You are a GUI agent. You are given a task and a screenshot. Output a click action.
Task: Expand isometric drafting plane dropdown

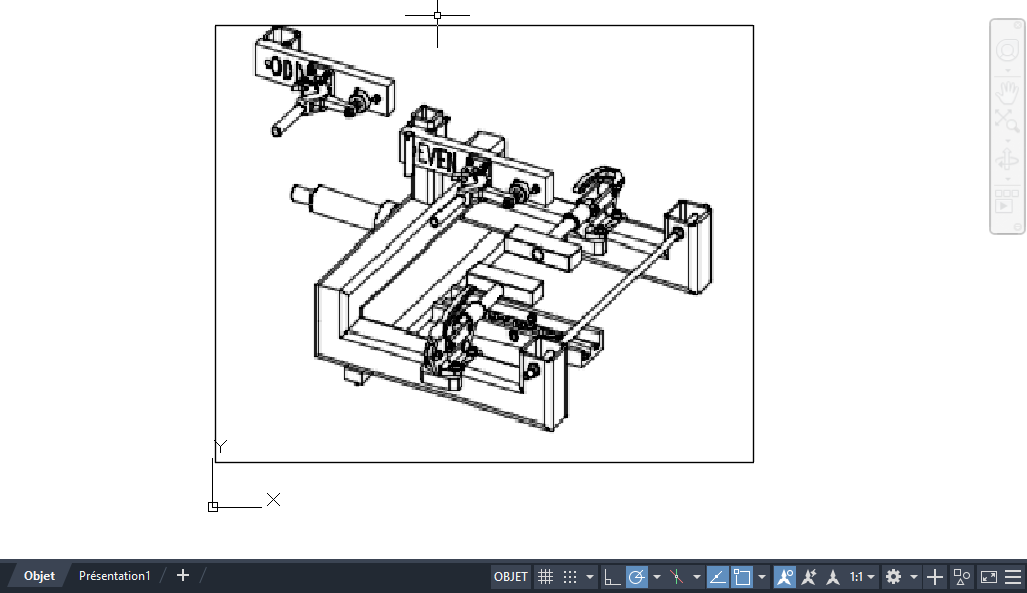(x=696, y=577)
